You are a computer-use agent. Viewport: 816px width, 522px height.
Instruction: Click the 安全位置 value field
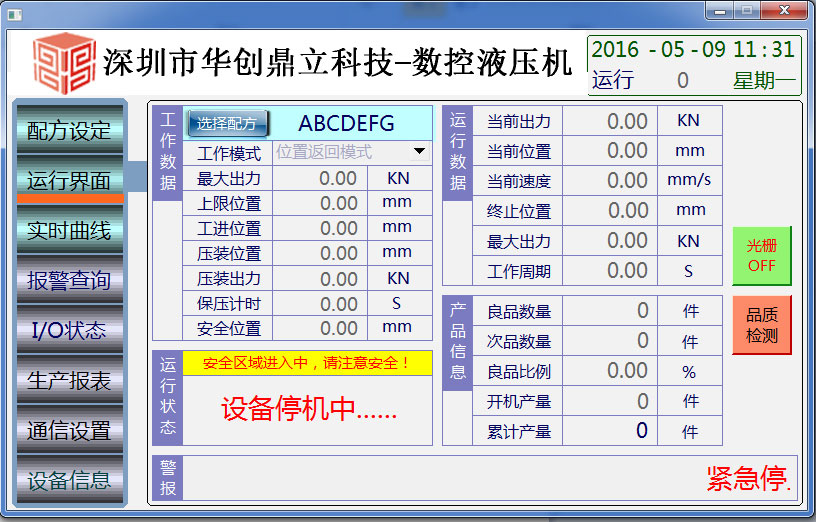tap(320, 328)
